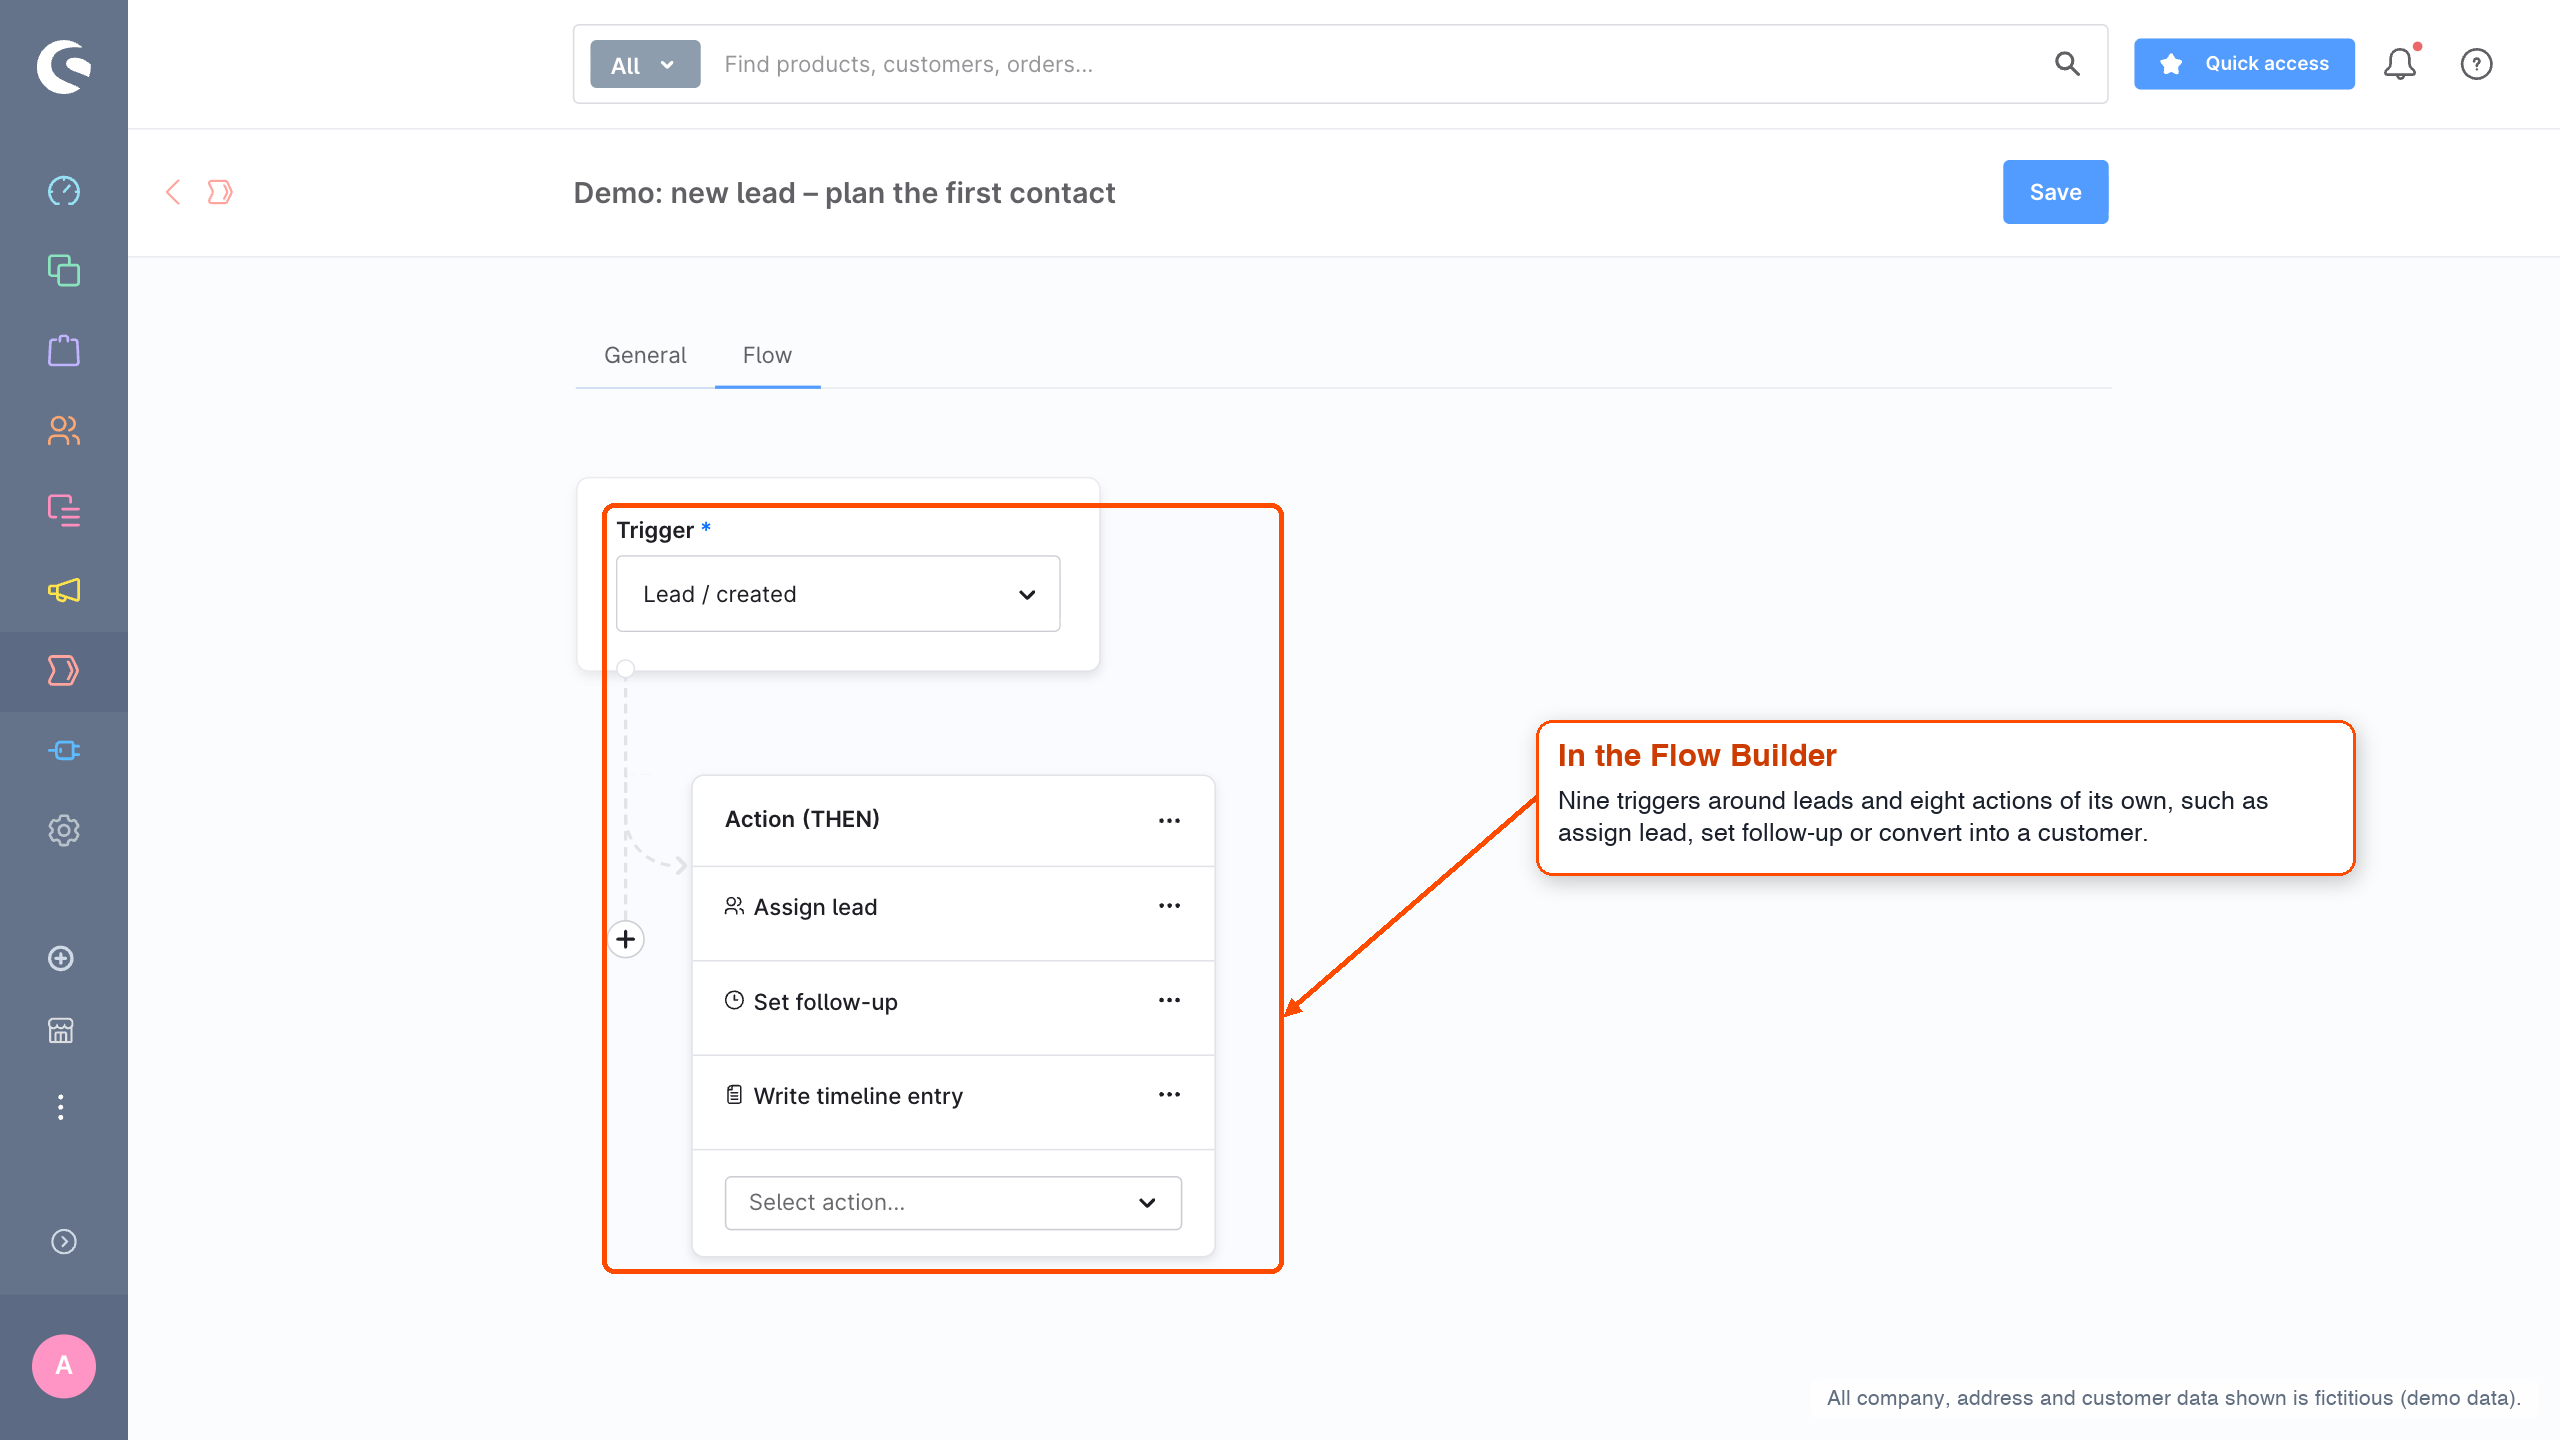Image resolution: width=2560 pixels, height=1440 pixels.
Task: Open the user avatar A
Action: pos(64,1365)
